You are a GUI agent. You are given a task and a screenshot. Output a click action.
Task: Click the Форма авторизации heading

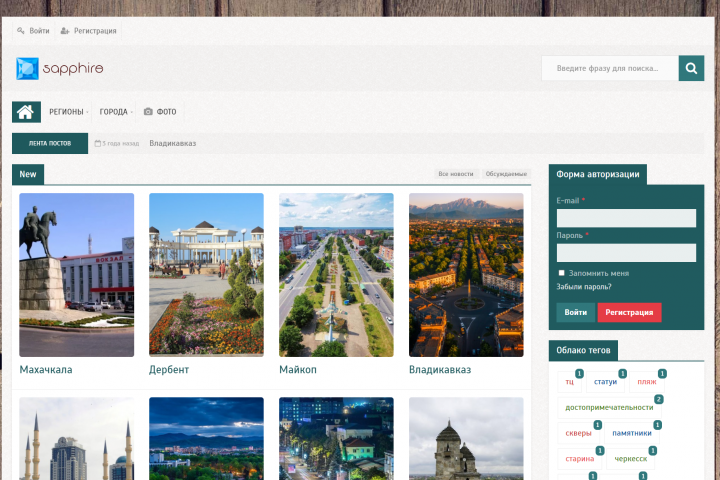[x=598, y=174]
